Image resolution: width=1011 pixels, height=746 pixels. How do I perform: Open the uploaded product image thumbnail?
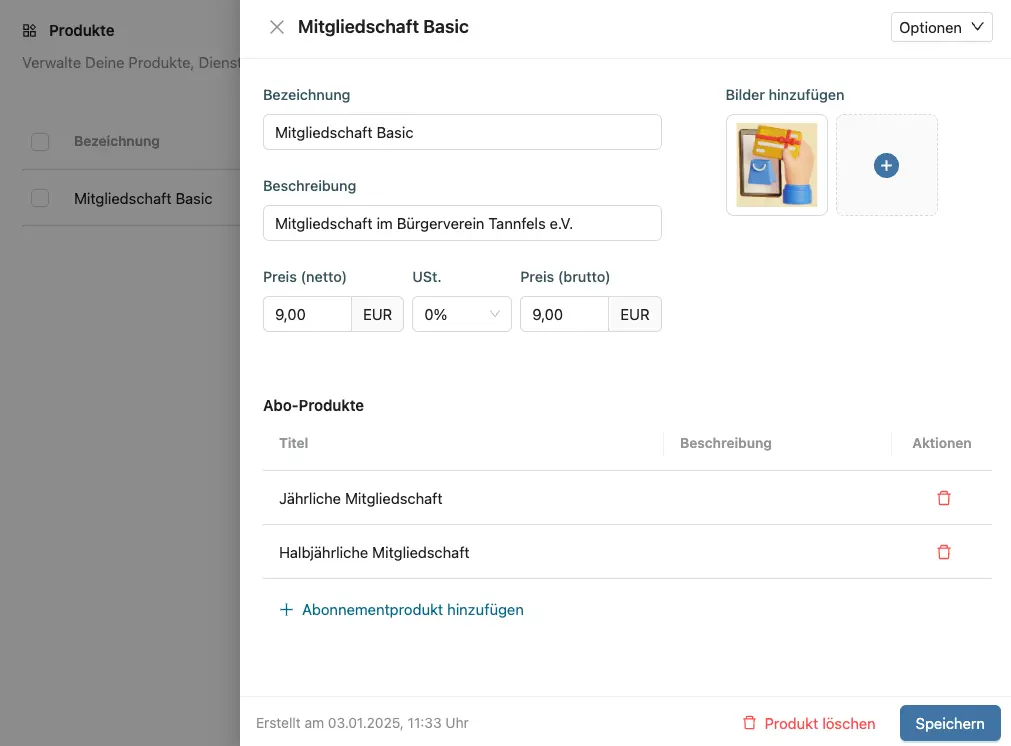tap(776, 165)
